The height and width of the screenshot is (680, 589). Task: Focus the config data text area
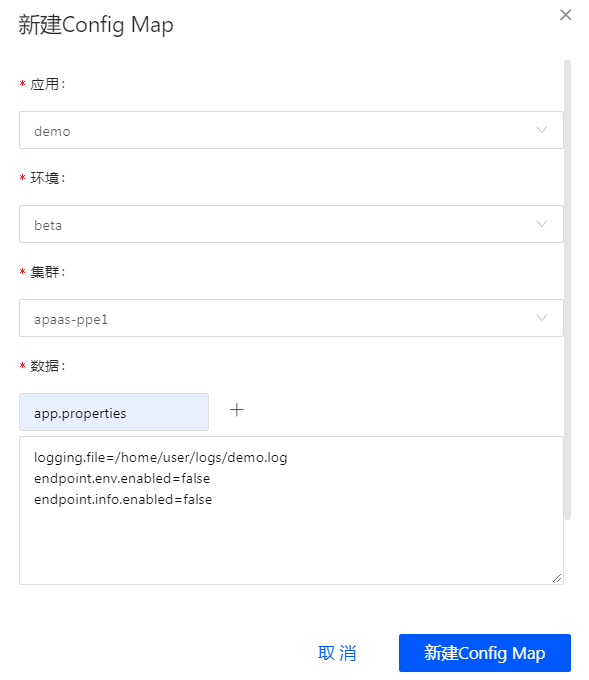click(x=291, y=510)
